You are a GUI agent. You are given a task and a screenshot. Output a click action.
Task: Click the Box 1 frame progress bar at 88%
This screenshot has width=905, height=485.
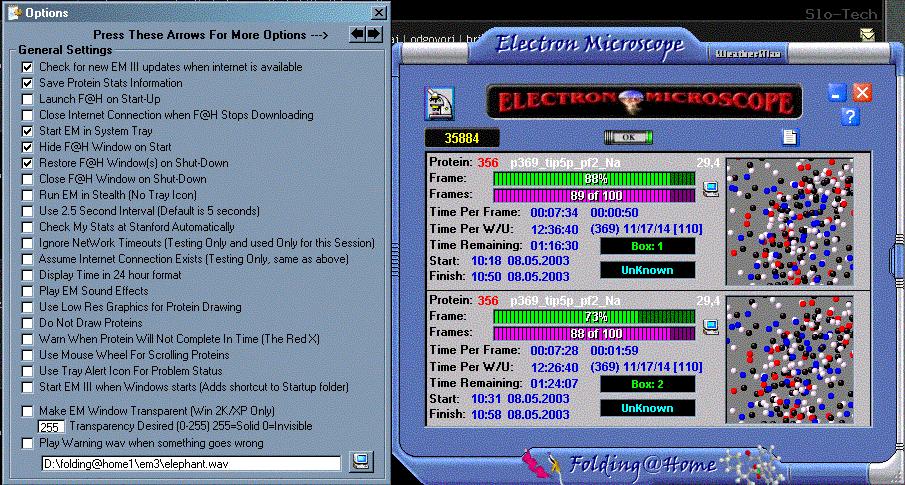click(x=594, y=178)
